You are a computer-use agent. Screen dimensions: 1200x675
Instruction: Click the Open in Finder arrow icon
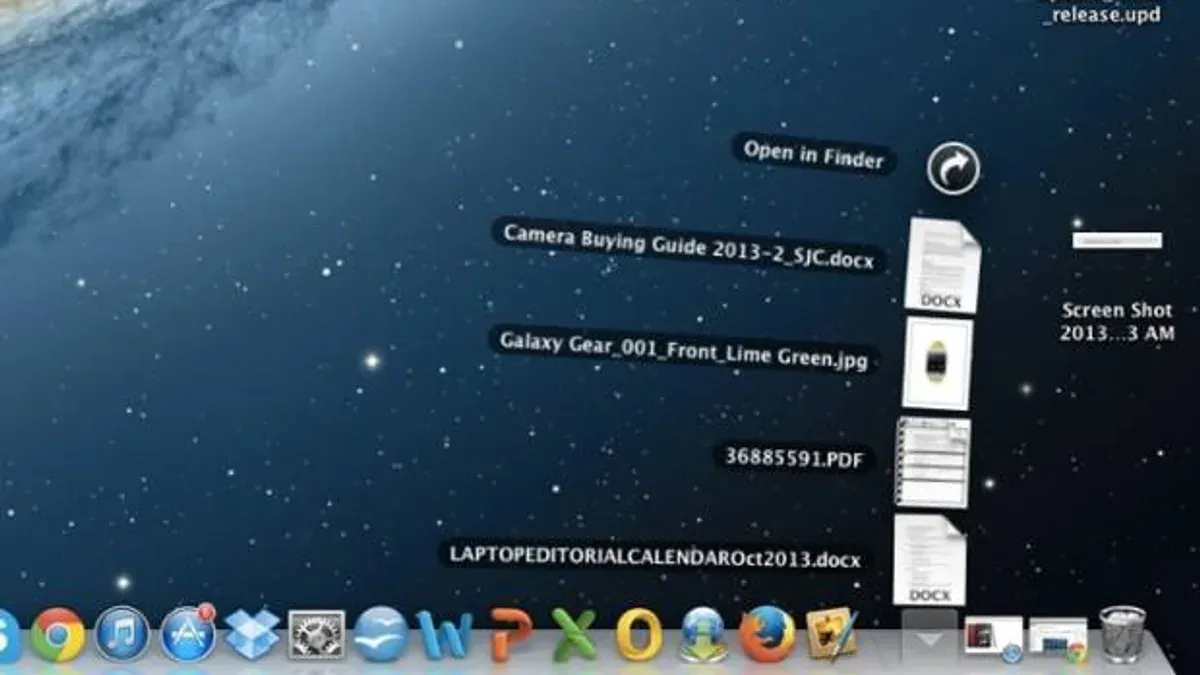[x=953, y=167]
